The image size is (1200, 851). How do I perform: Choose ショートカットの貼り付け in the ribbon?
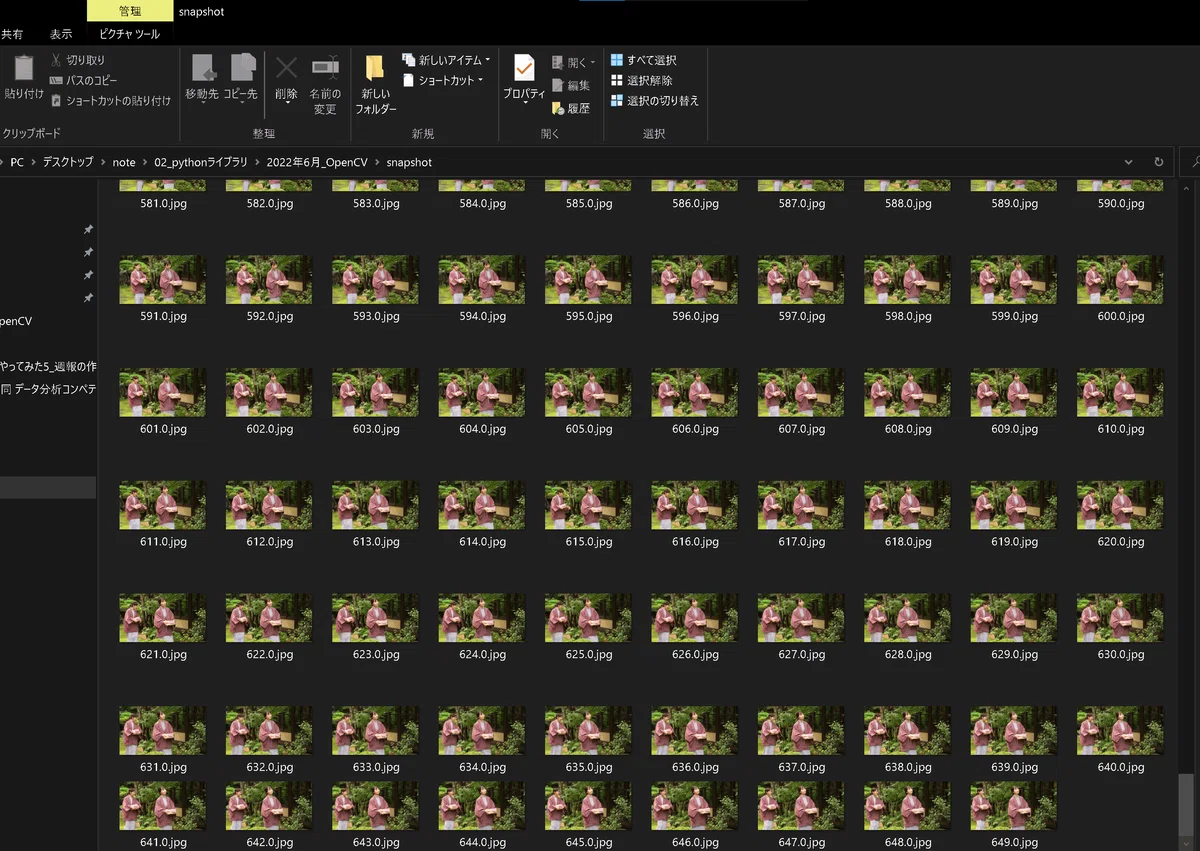click(111, 101)
